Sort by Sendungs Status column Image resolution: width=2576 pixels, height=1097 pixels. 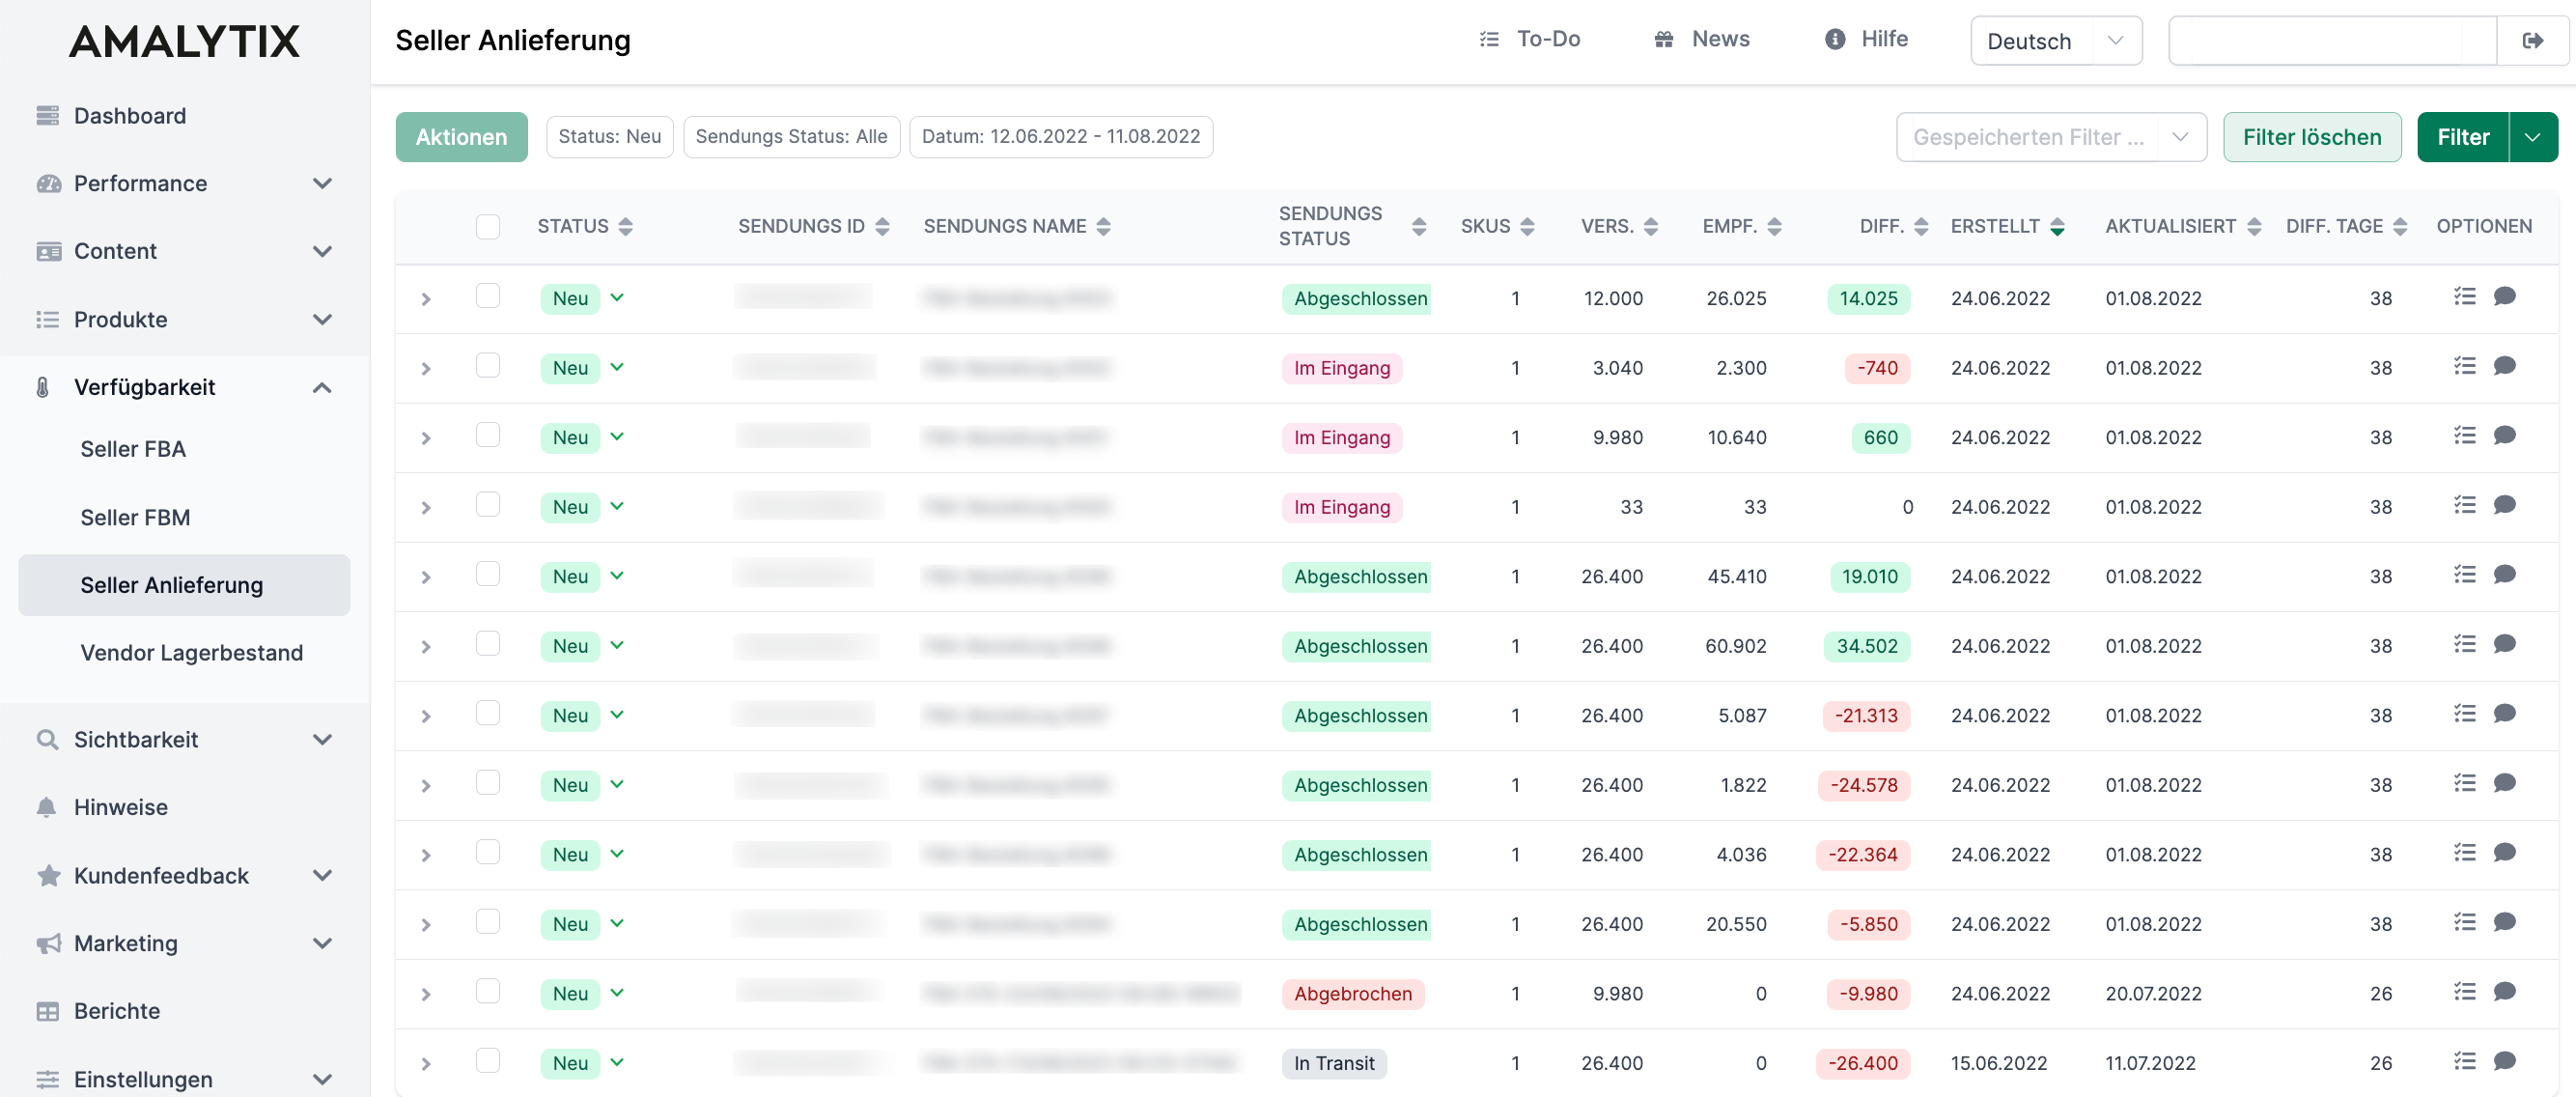[1418, 226]
